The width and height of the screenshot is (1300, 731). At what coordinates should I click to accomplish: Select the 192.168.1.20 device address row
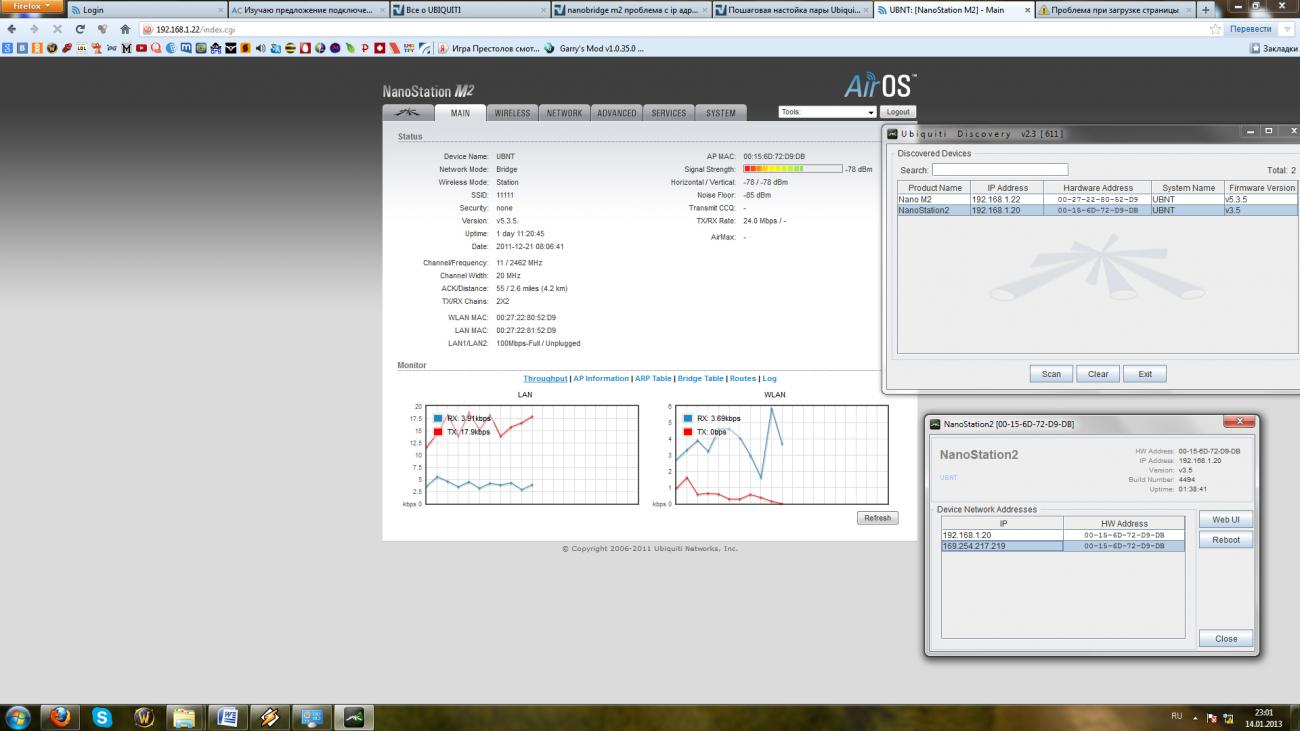pyautogui.click(x=1063, y=535)
